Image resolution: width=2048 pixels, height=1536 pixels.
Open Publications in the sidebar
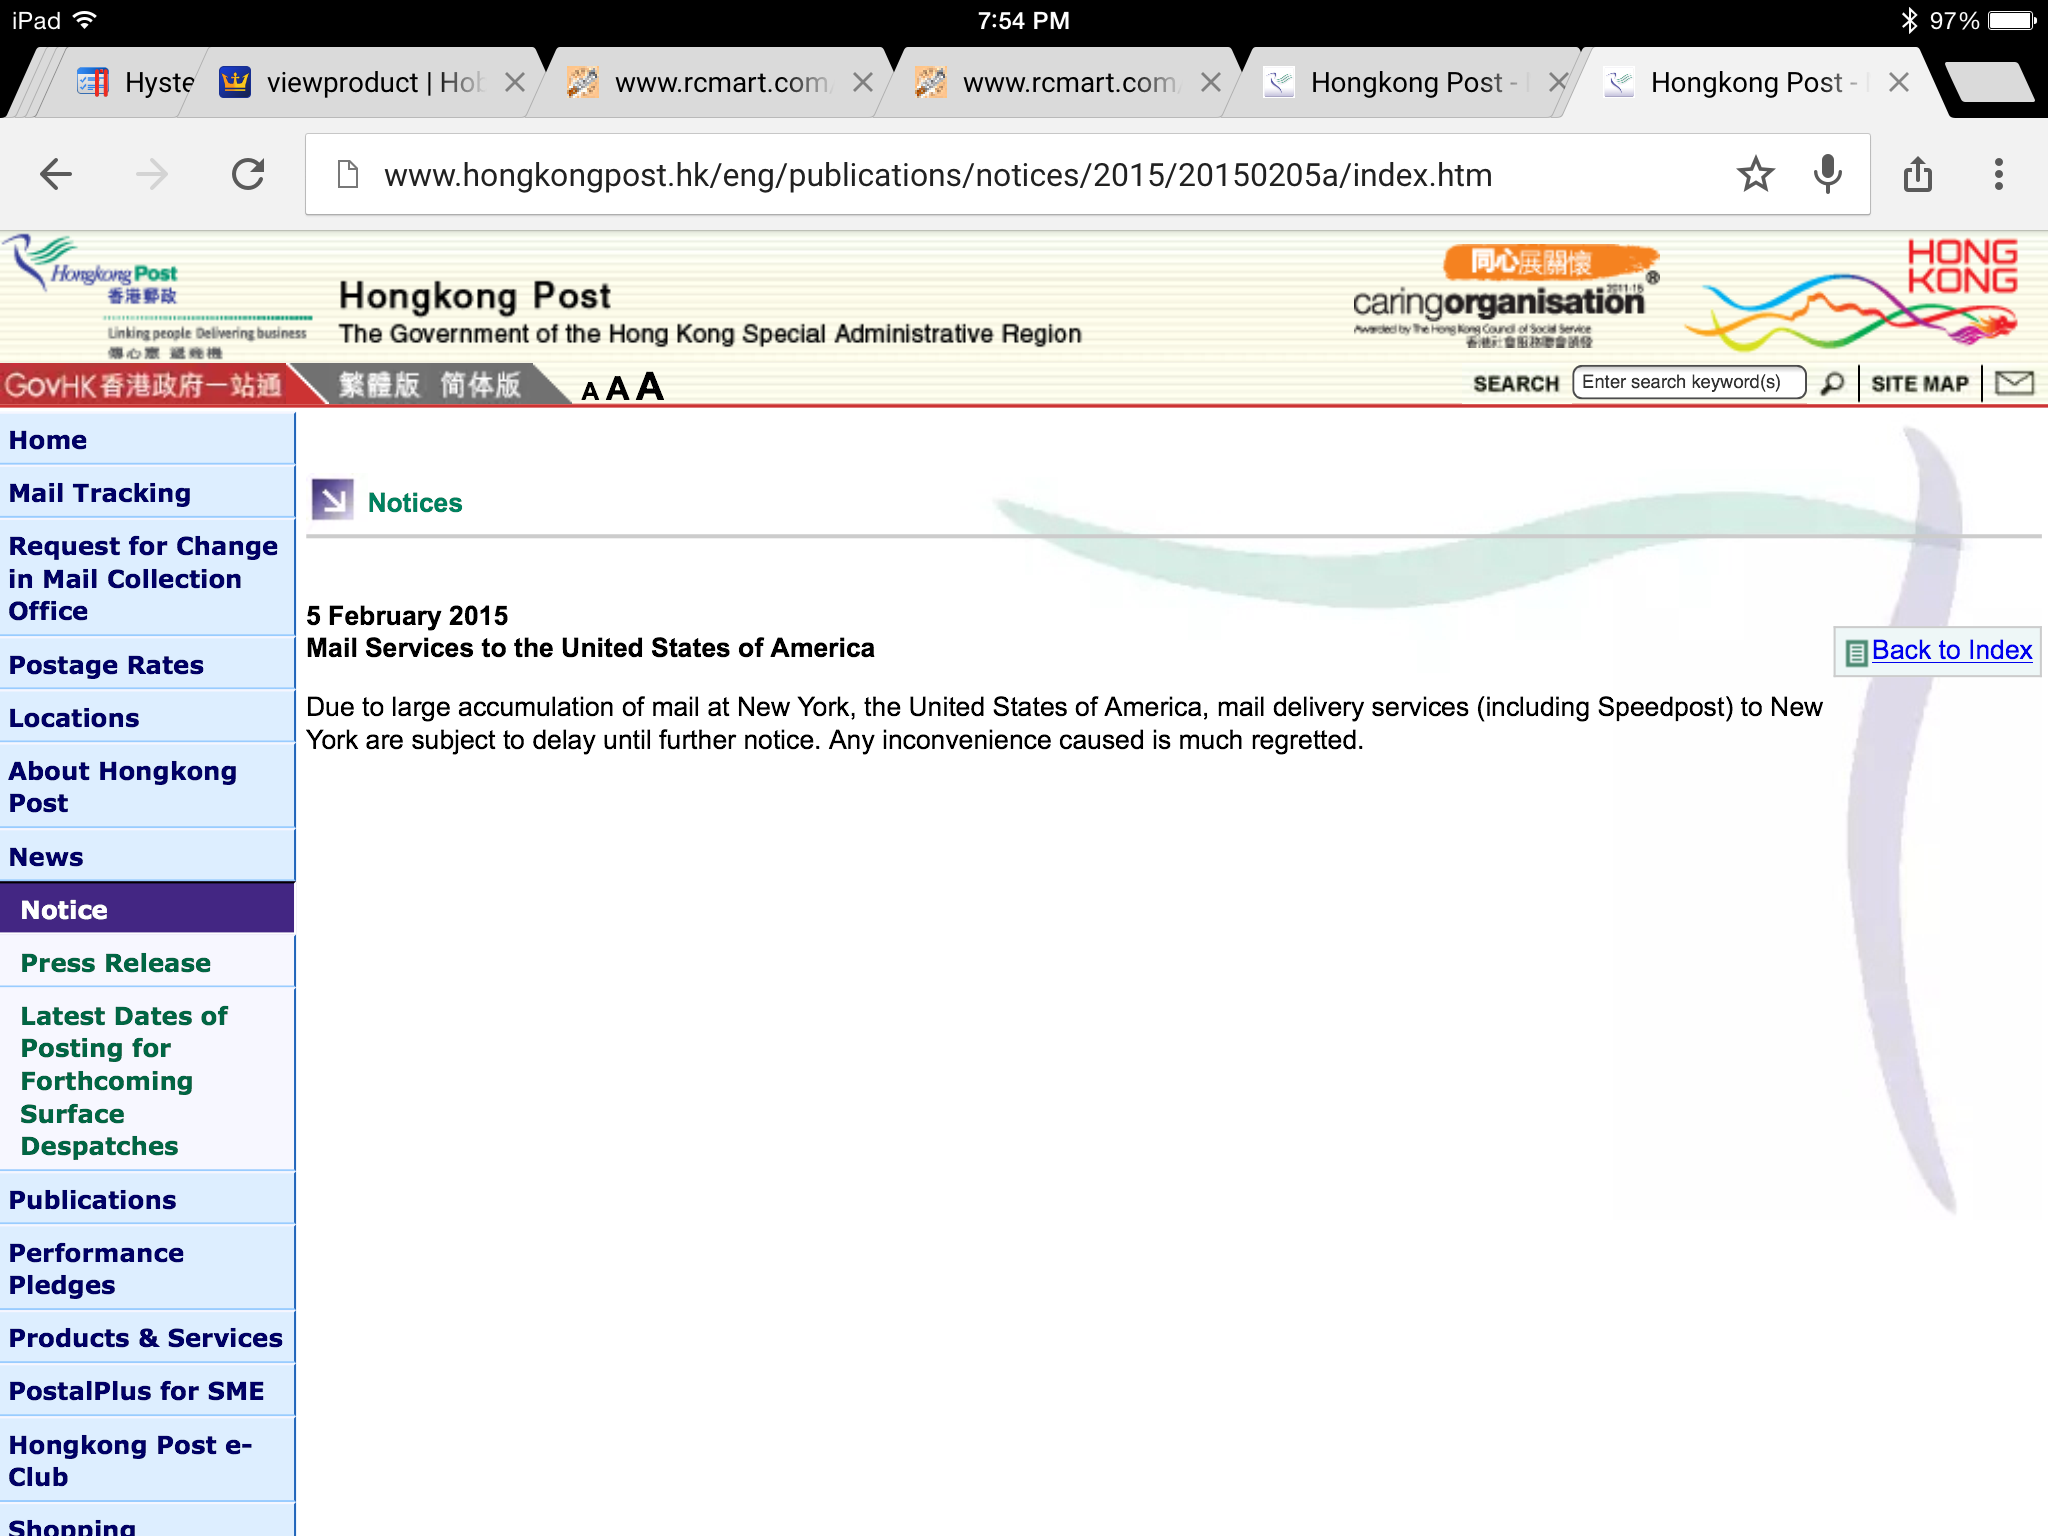point(147,1199)
